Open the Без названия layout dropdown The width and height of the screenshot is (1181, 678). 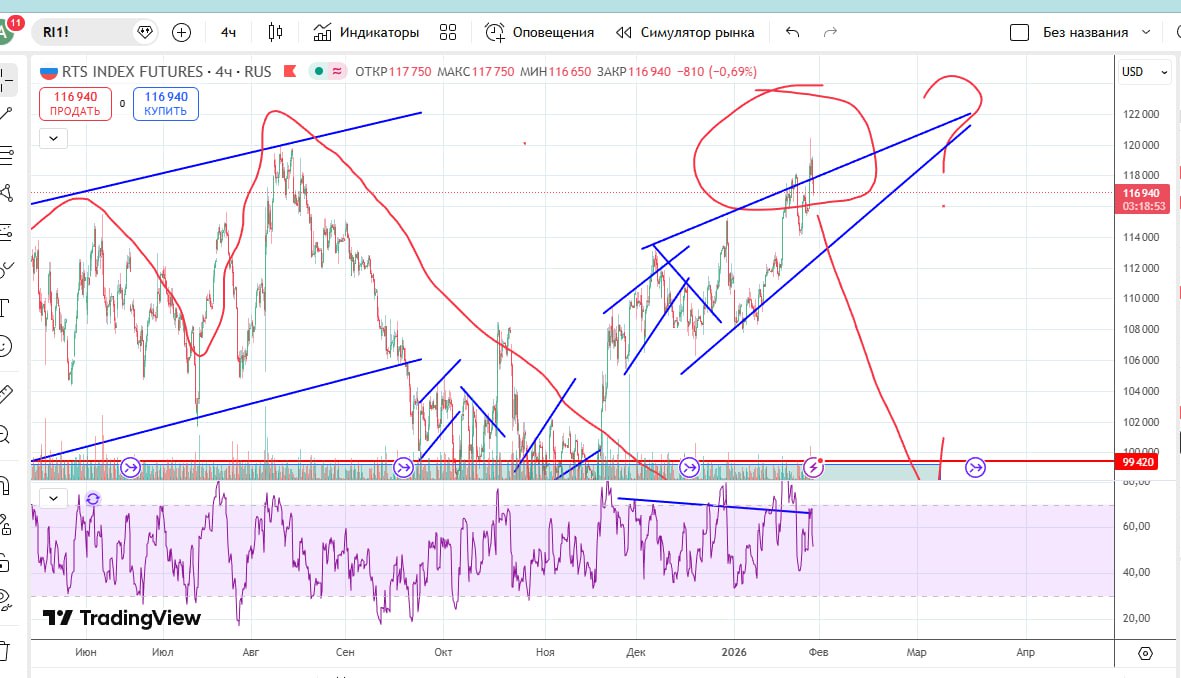[x=1096, y=32]
